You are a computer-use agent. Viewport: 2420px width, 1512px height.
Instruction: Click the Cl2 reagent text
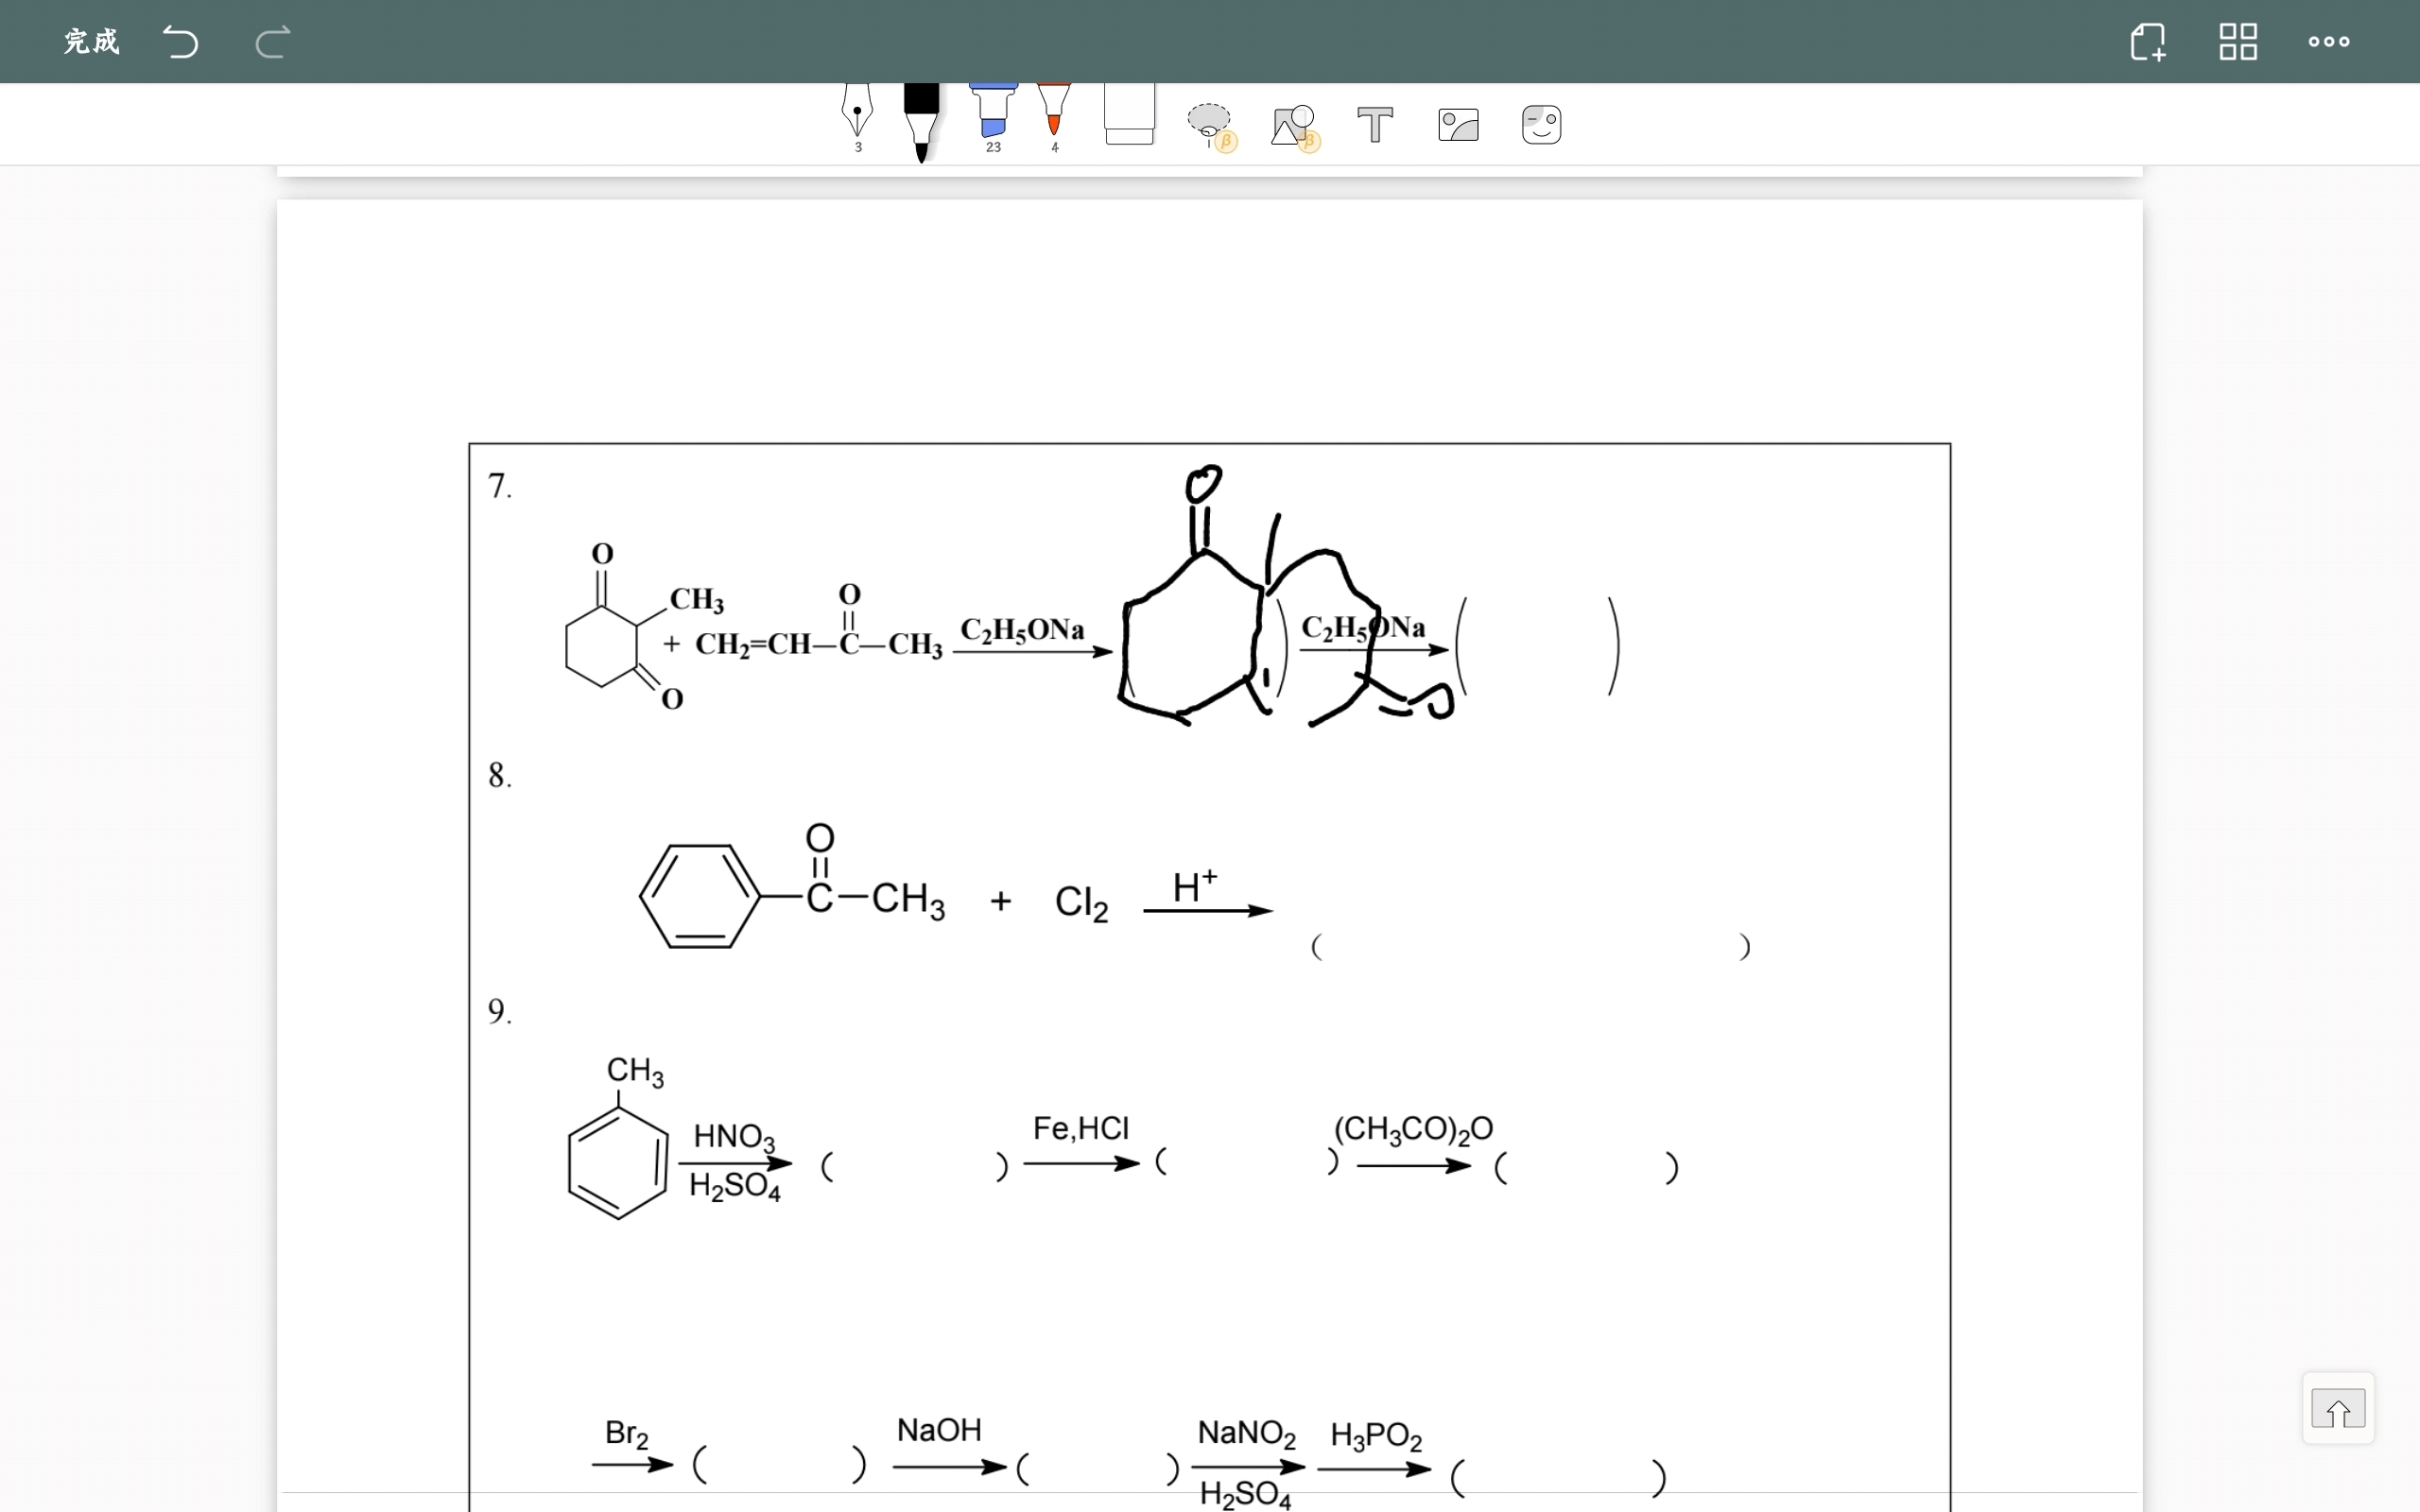pyautogui.click(x=1081, y=903)
